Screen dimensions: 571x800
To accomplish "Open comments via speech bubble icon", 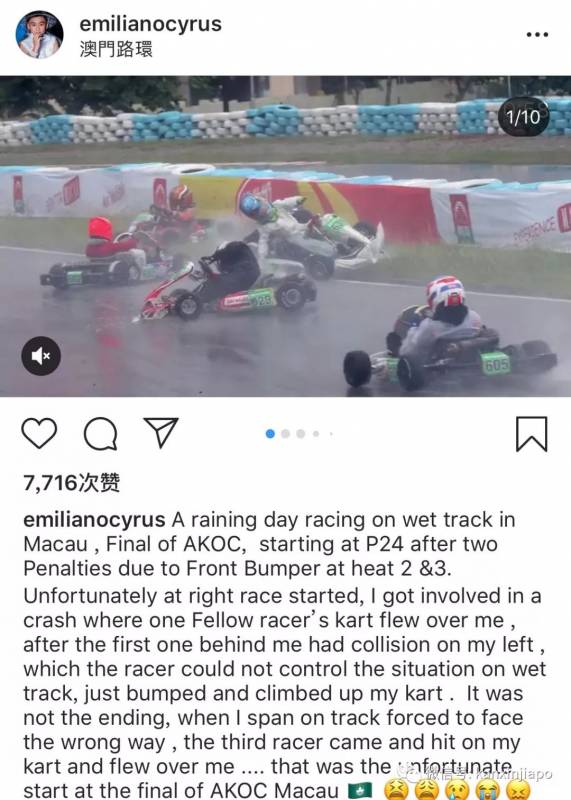I will [101, 434].
